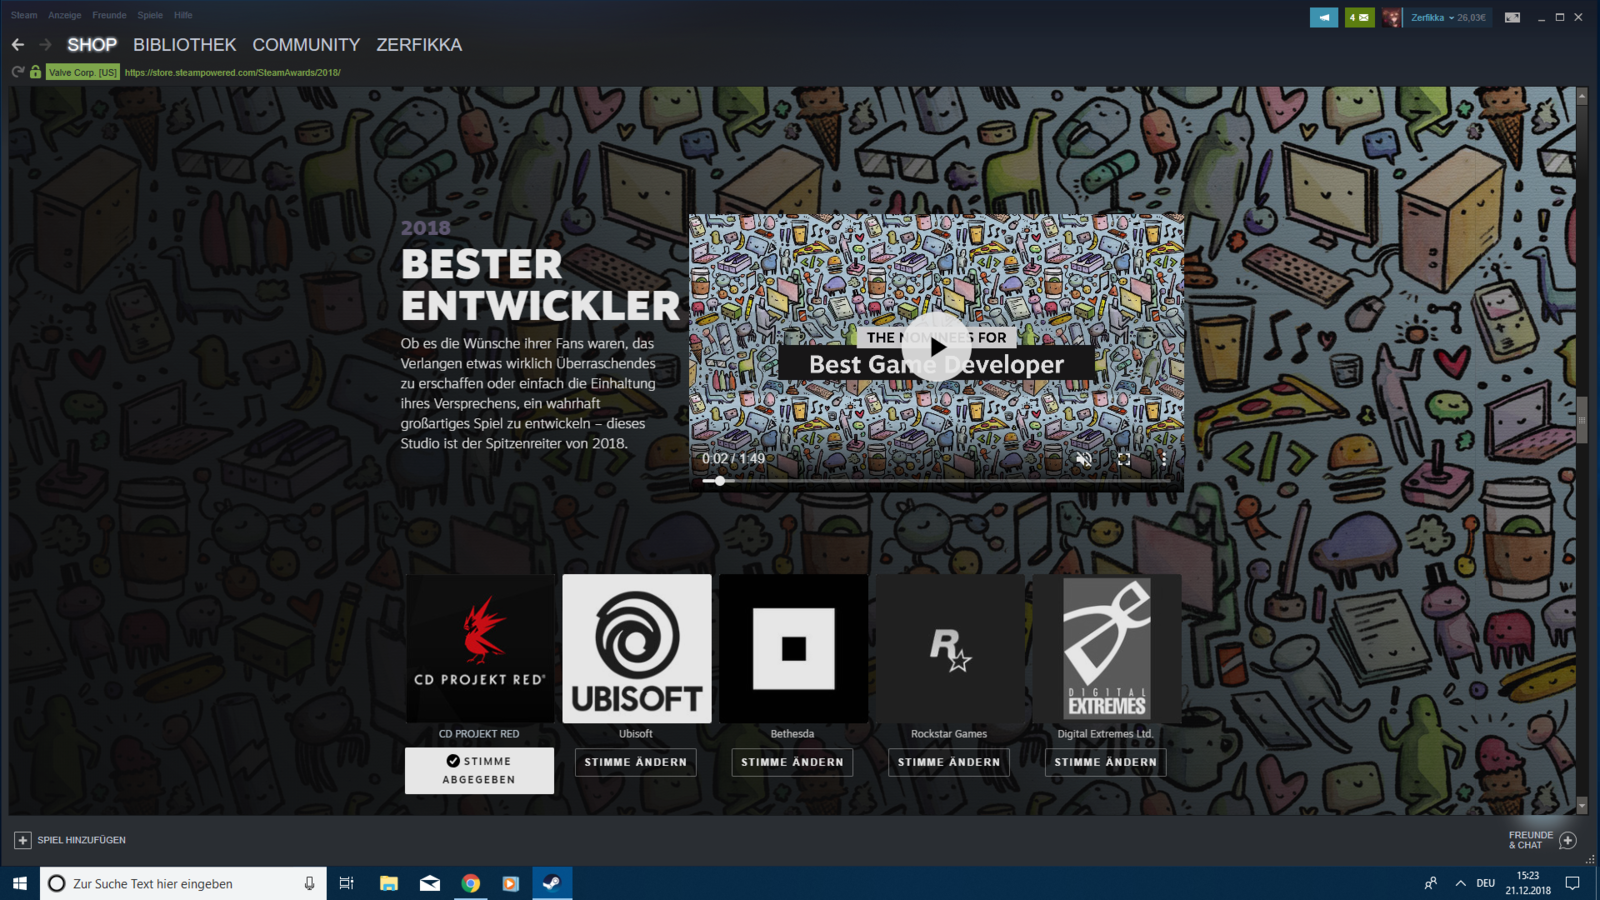Unmute the video sound
This screenshot has width=1600, height=900.
point(1083,459)
